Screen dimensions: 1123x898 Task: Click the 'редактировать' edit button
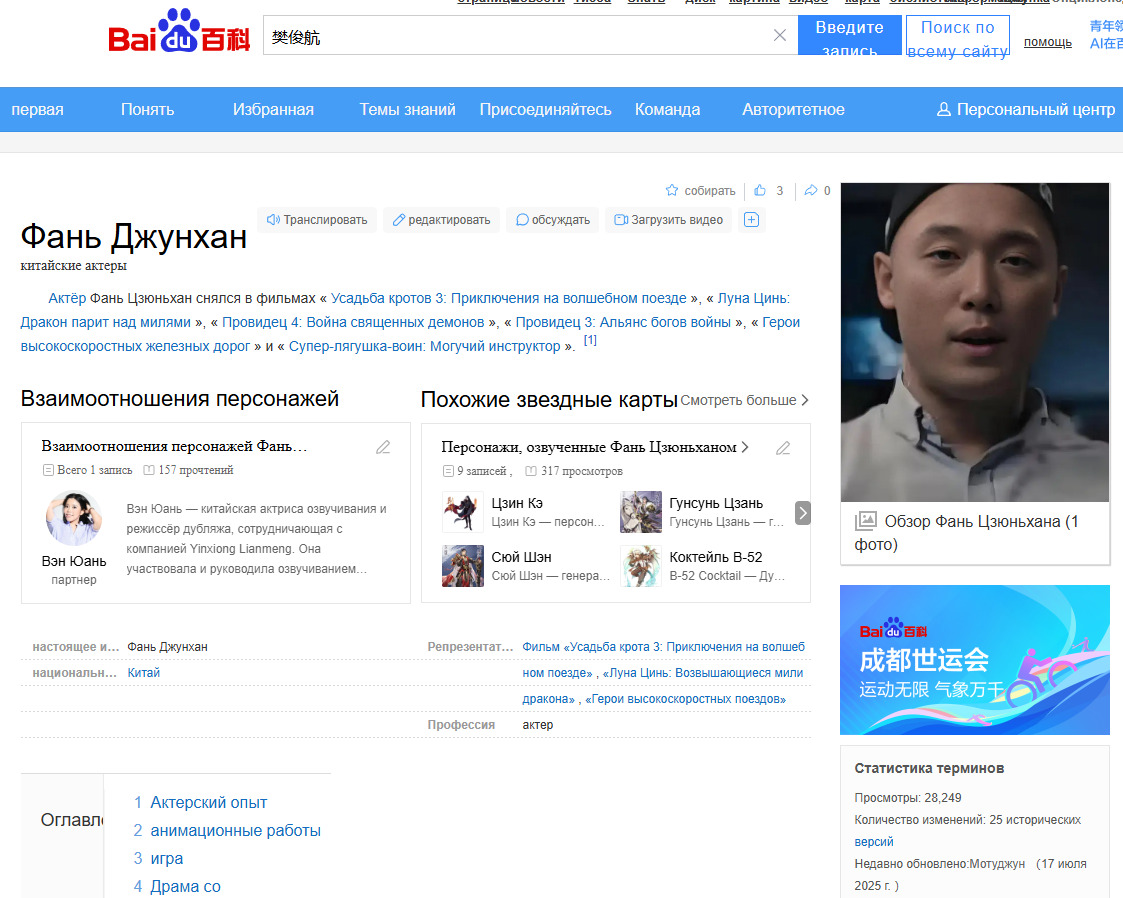pyautogui.click(x=441, y=220)
